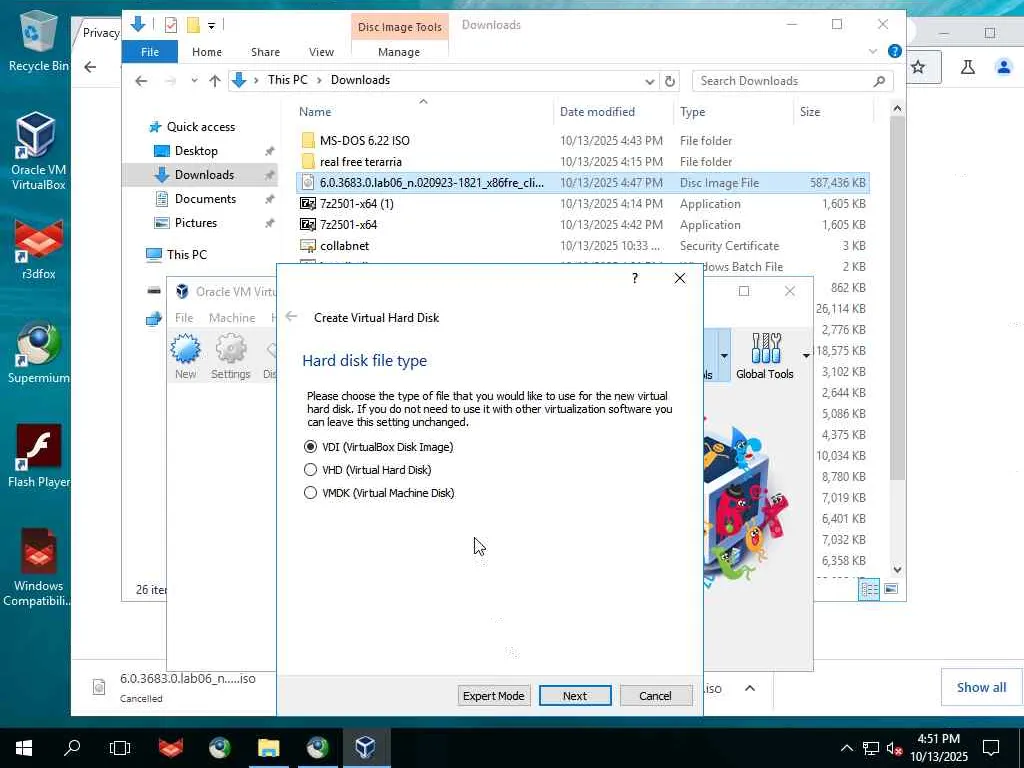Click the Explorer vertical scrollbar
The image size is (1024, 768).
pyautogui.click(x=897, y=300)
